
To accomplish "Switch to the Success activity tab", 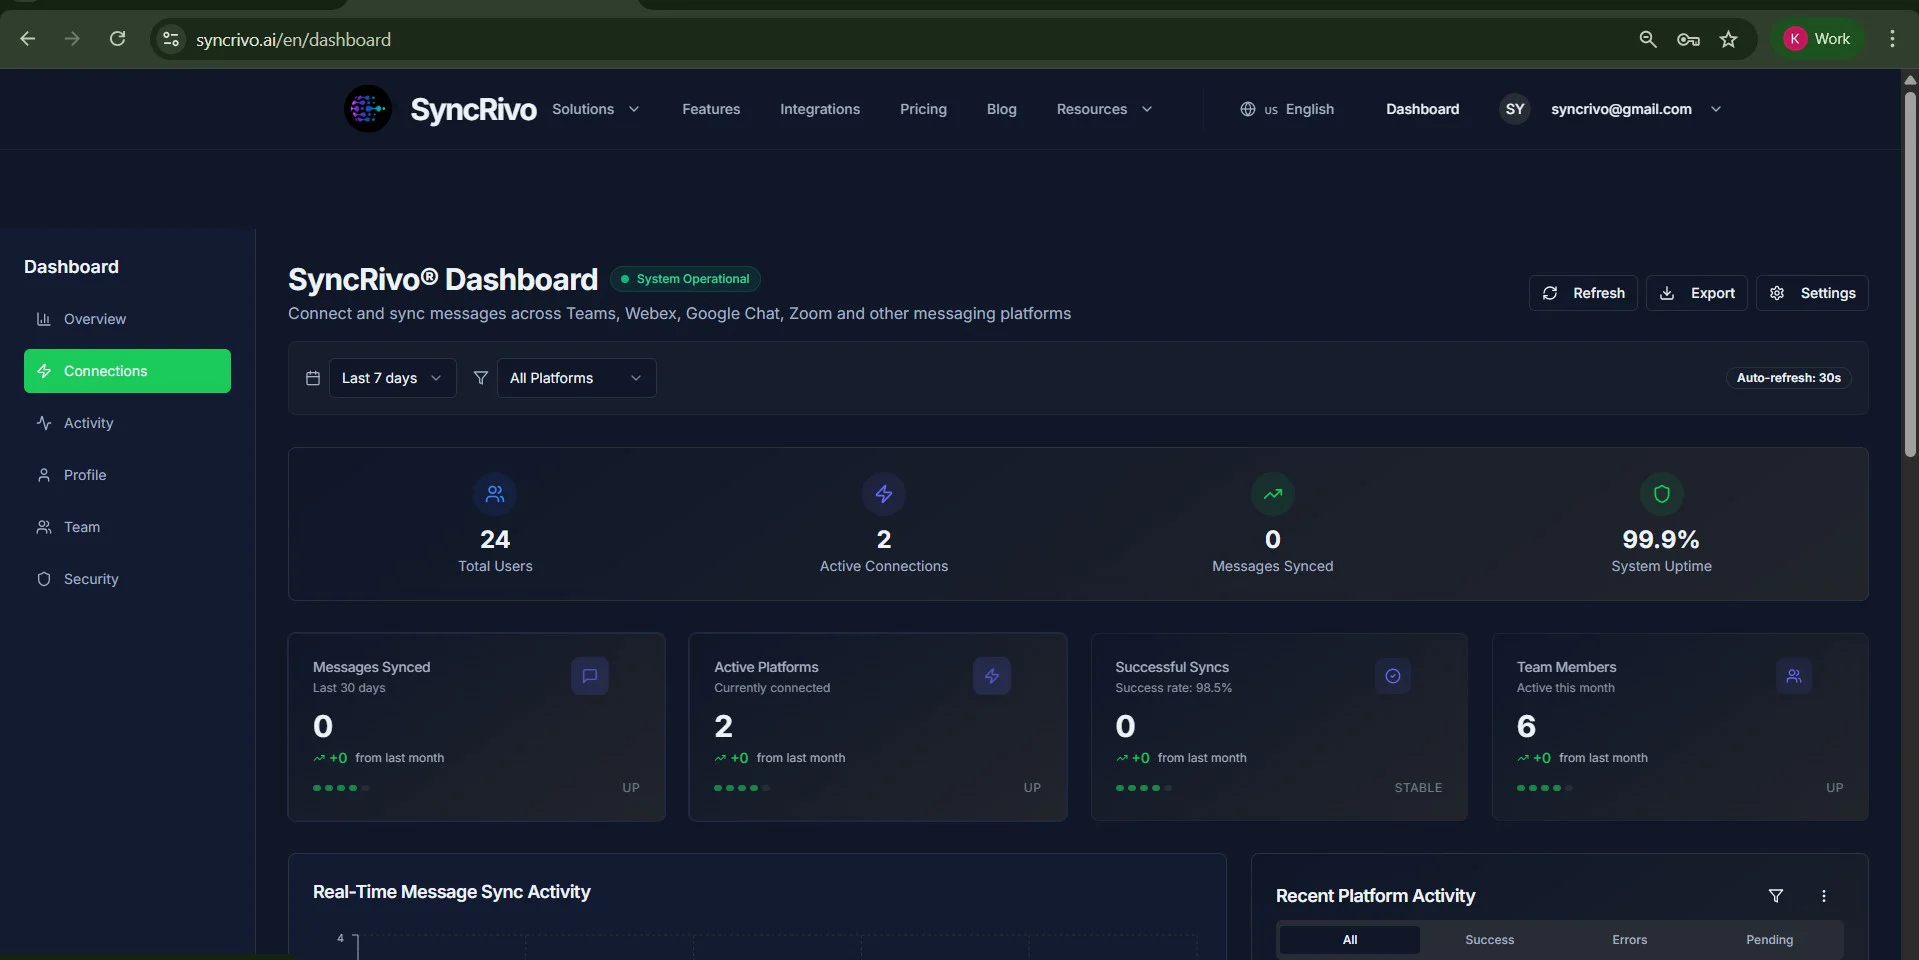I will coord(1489,940).
